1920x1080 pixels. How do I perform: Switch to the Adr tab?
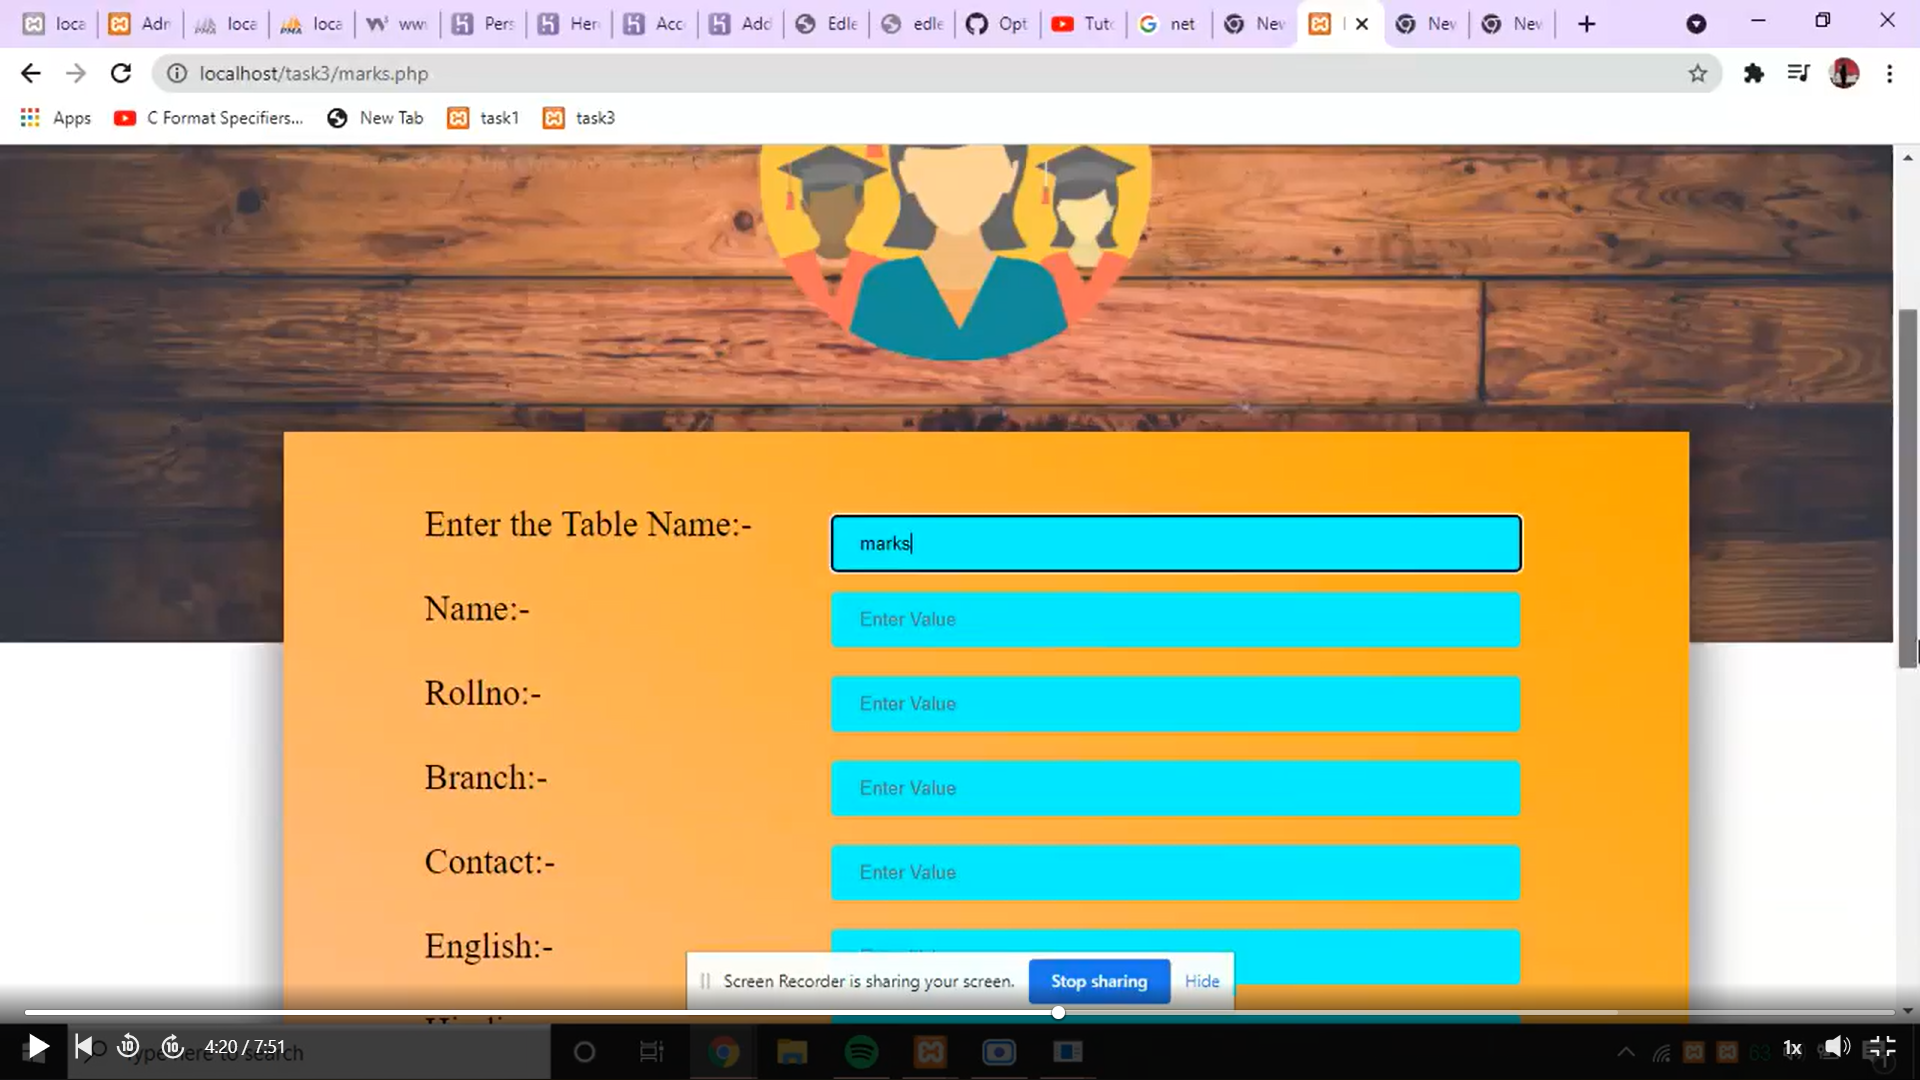click(x=140, y=23)
